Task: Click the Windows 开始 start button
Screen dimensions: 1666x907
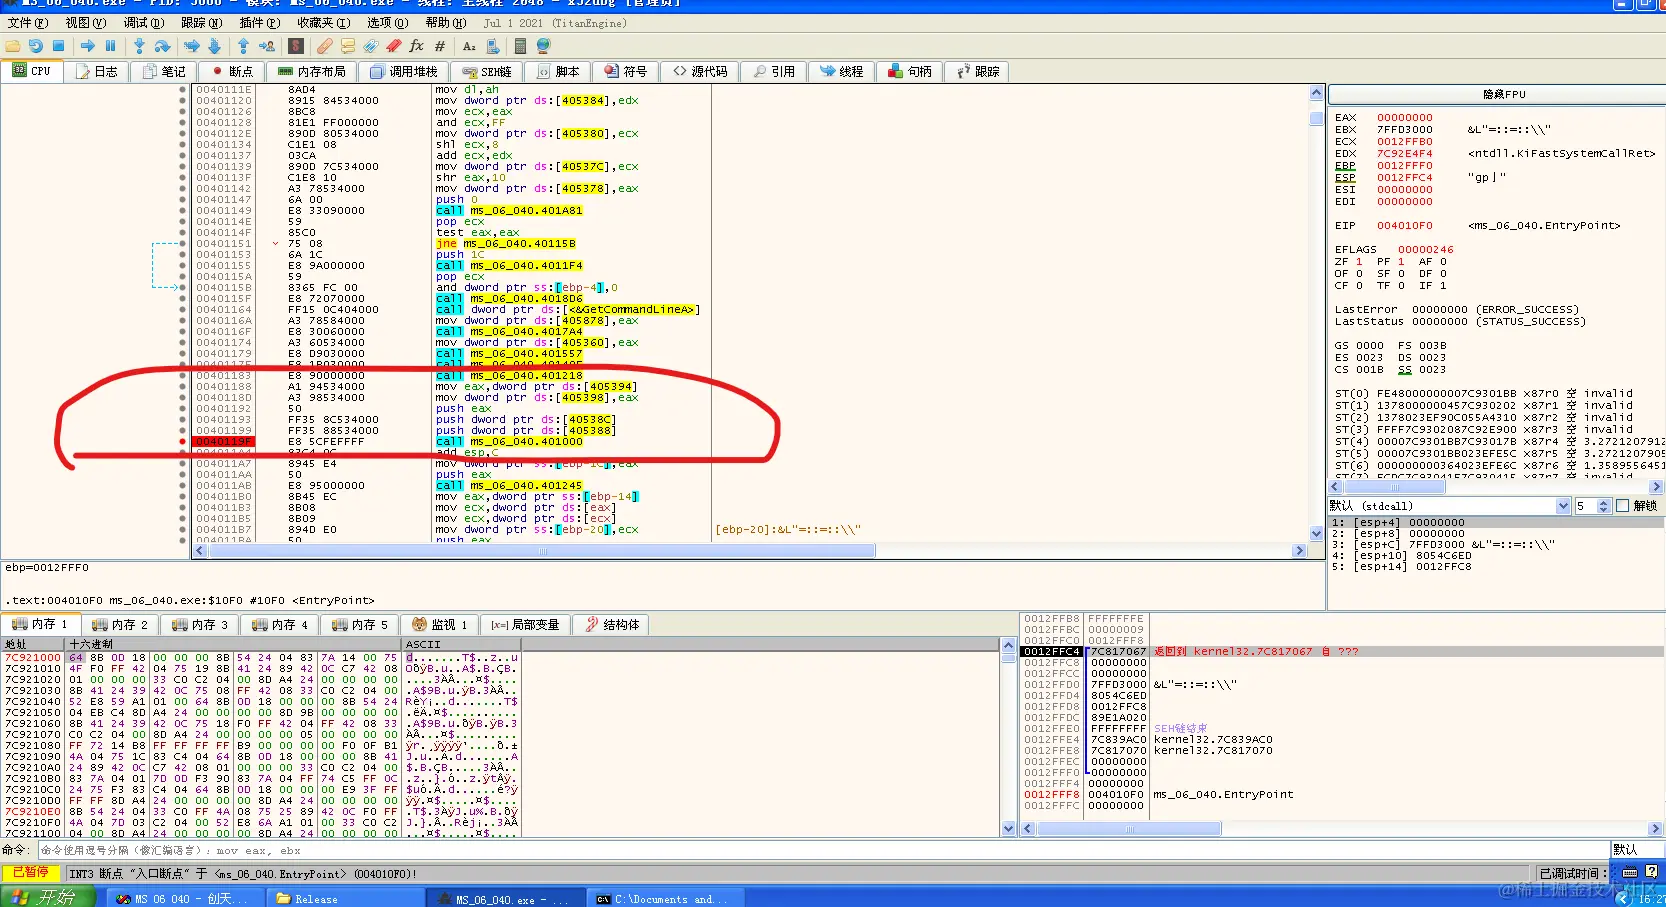Action: tap(48, 898)
